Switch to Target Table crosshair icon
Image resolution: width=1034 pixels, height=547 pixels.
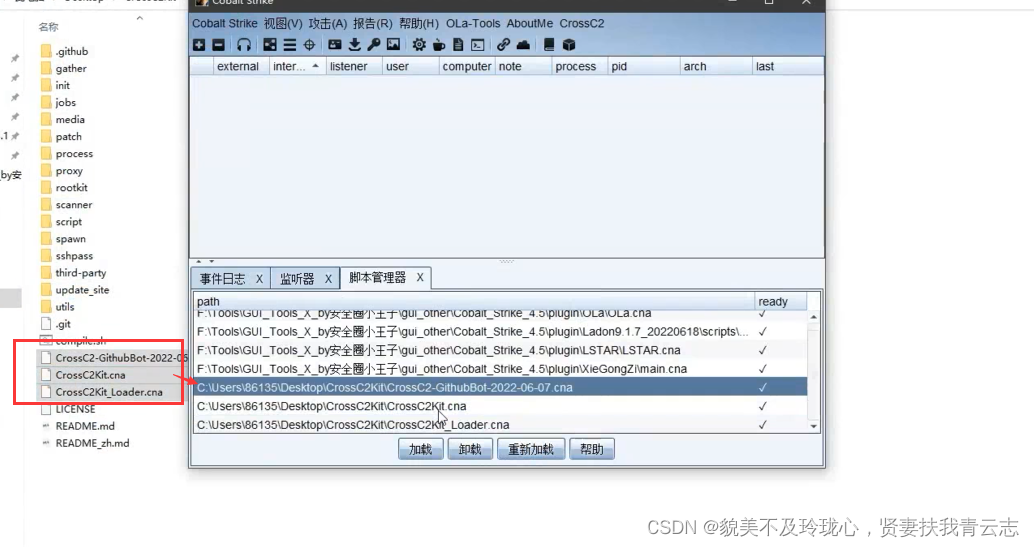309,45
